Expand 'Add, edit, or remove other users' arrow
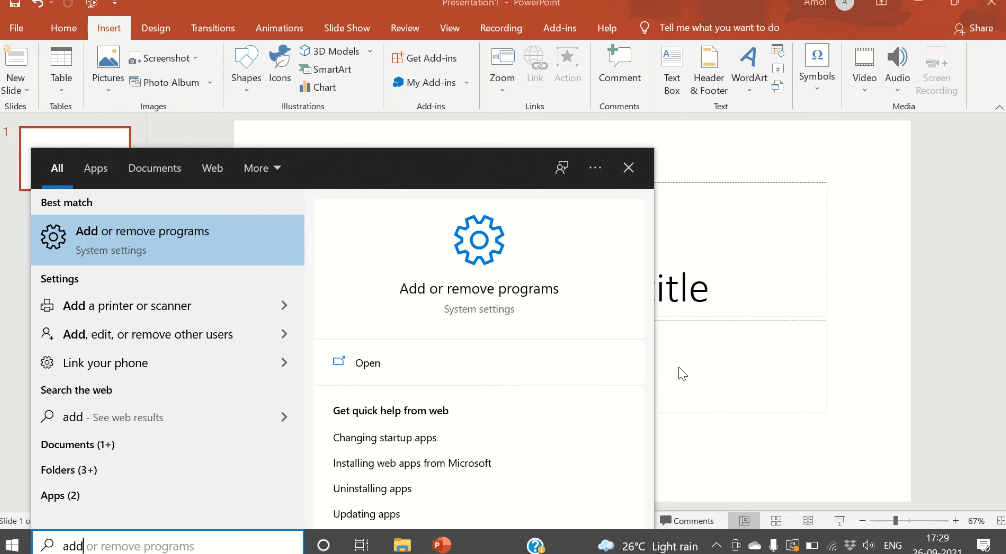Image resolution: width=1006 pixels, height=554 pixels. coord(284,334)
